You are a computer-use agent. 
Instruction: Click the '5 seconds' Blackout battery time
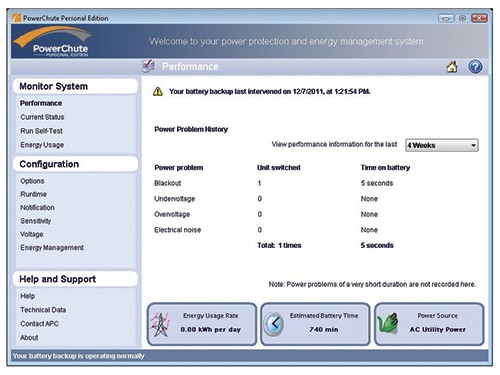coord(377,183)
